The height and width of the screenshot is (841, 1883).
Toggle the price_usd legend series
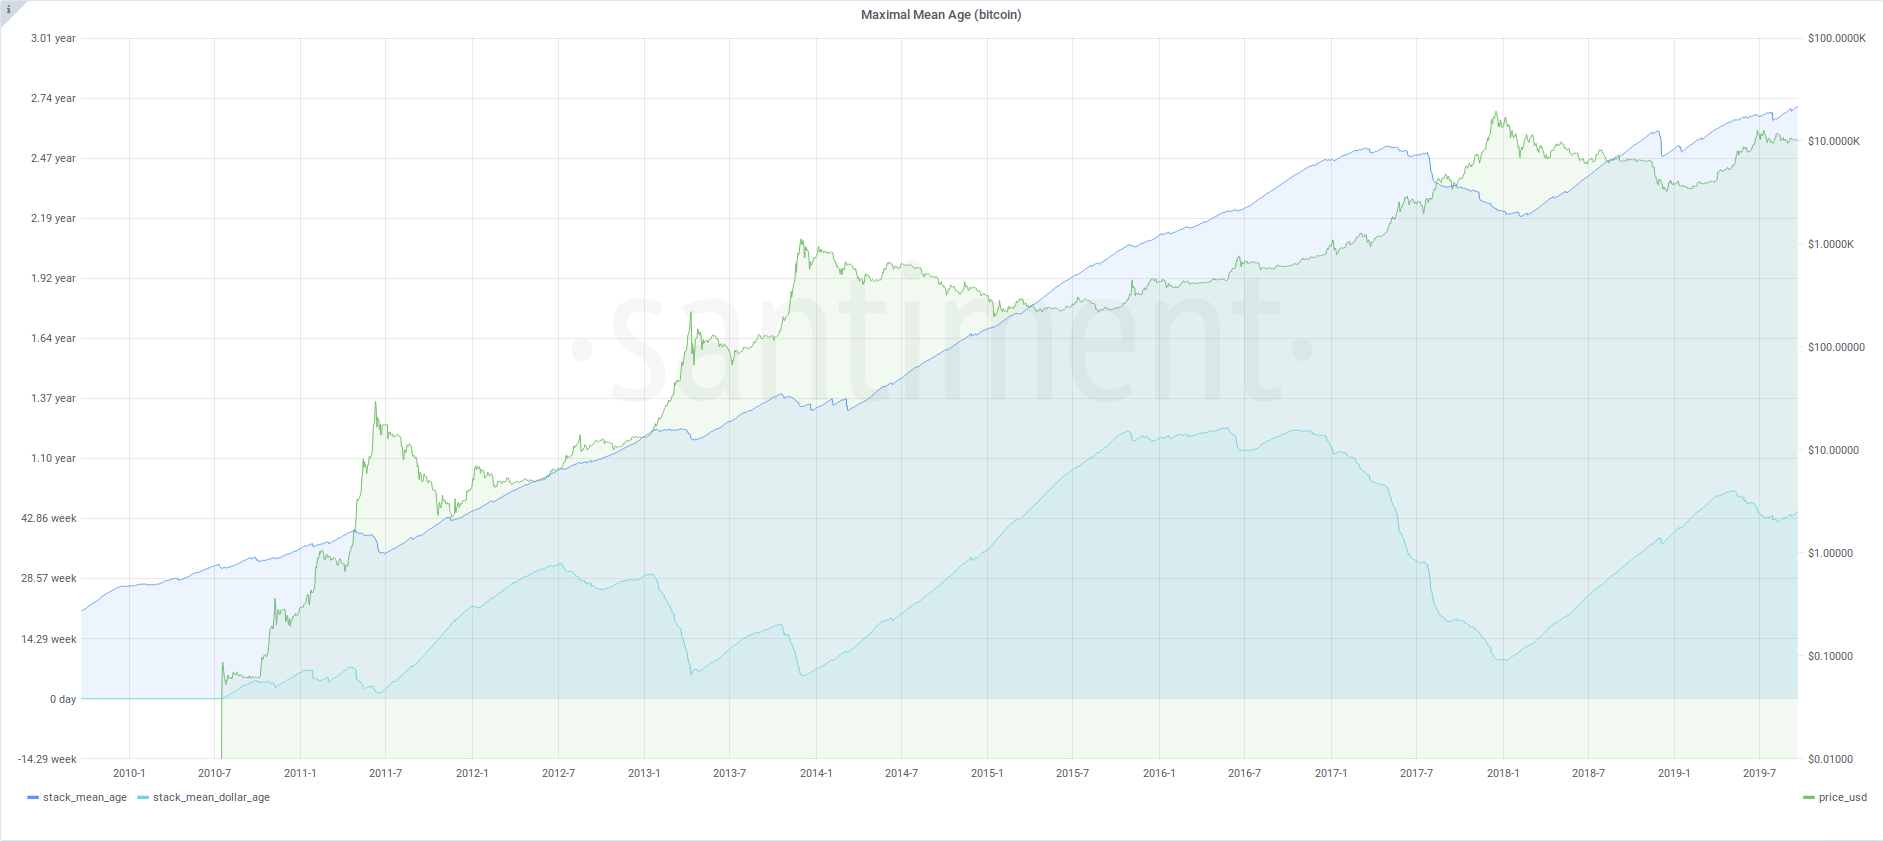point(1842,798)
